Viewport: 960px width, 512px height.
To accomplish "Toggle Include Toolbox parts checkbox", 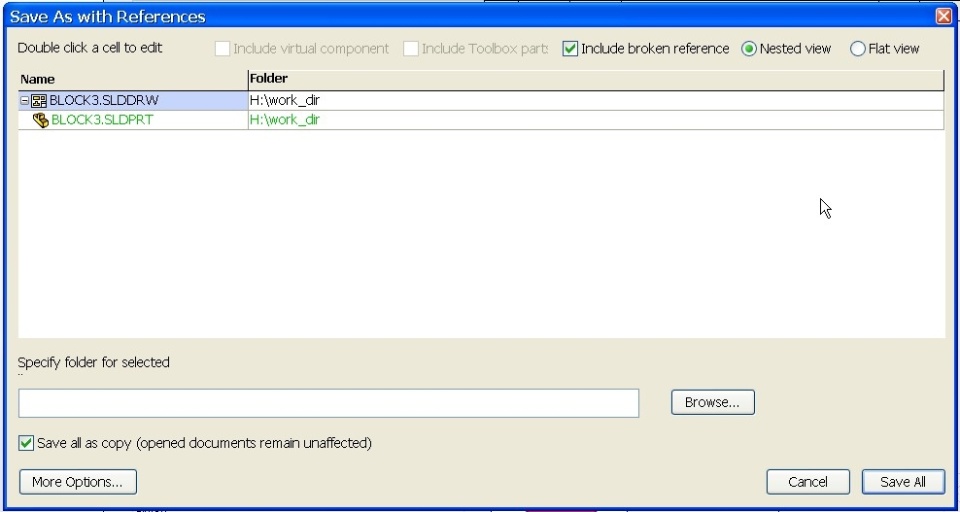I will click(x=410, y=49).
